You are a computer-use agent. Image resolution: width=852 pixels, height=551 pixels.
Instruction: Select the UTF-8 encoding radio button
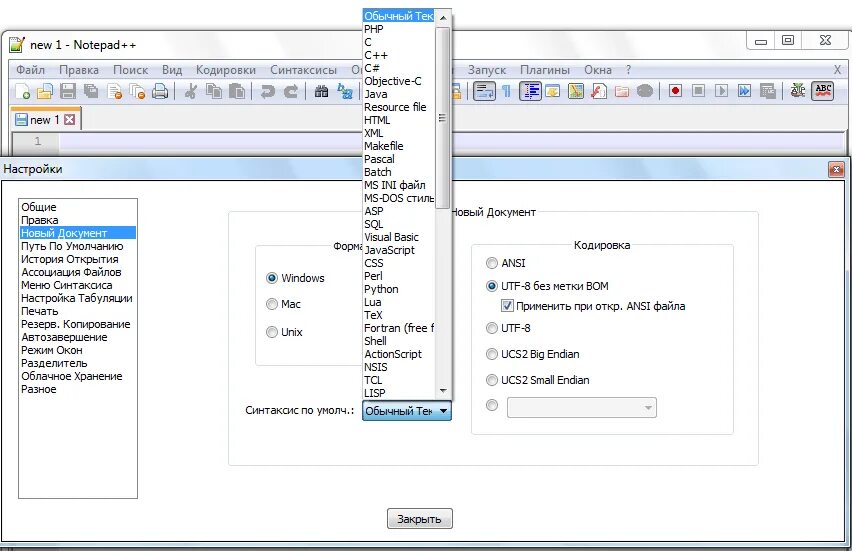(492, 328)
